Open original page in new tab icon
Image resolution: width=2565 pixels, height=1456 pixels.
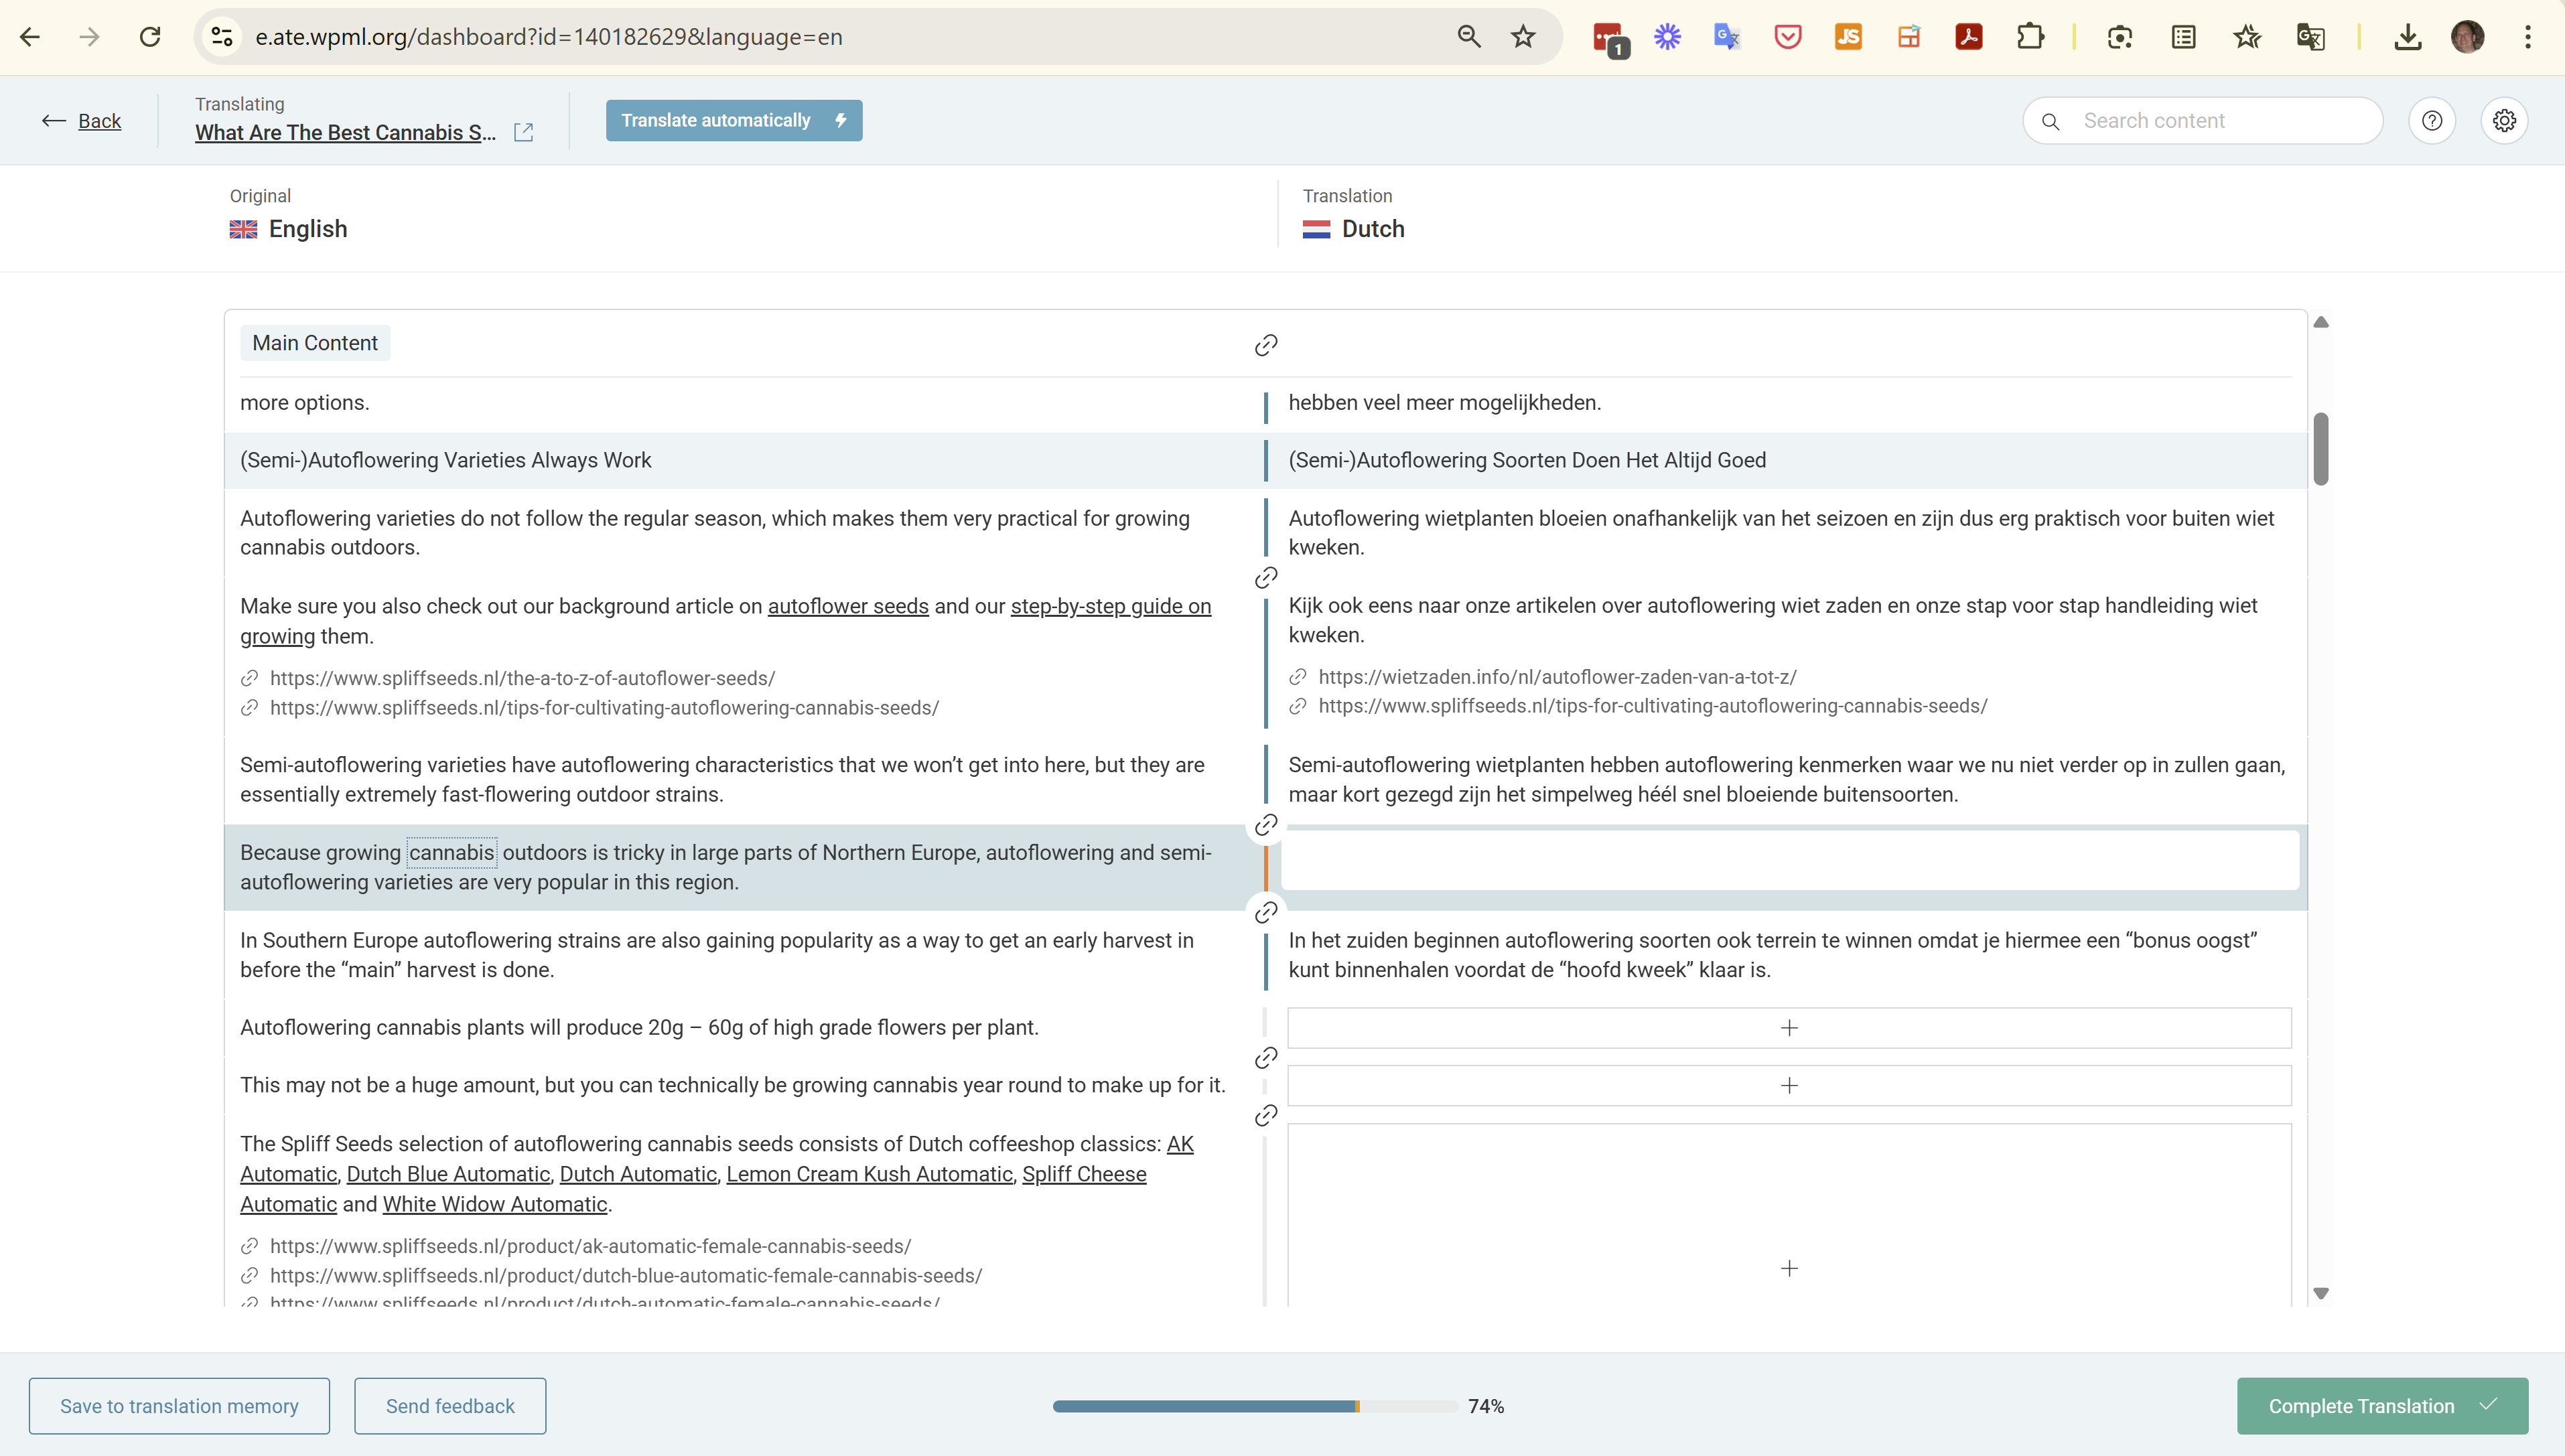point(523,132)
